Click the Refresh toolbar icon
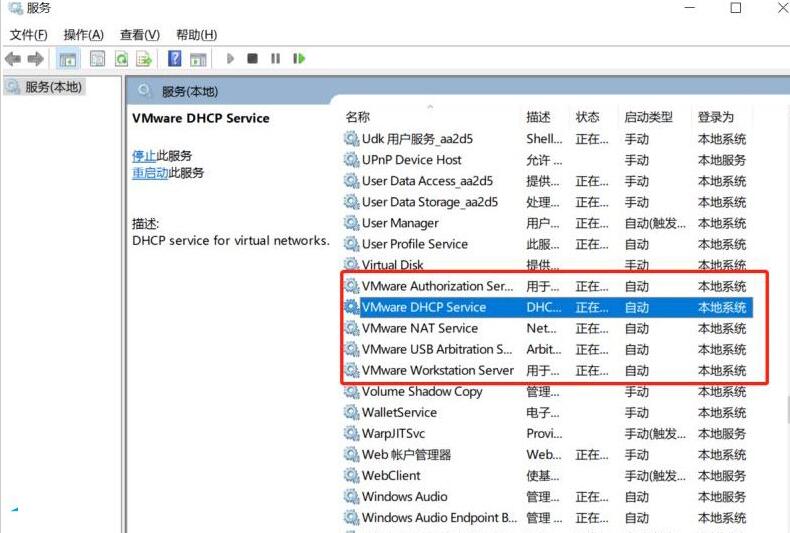790x533 pixels. coord(121,59)
